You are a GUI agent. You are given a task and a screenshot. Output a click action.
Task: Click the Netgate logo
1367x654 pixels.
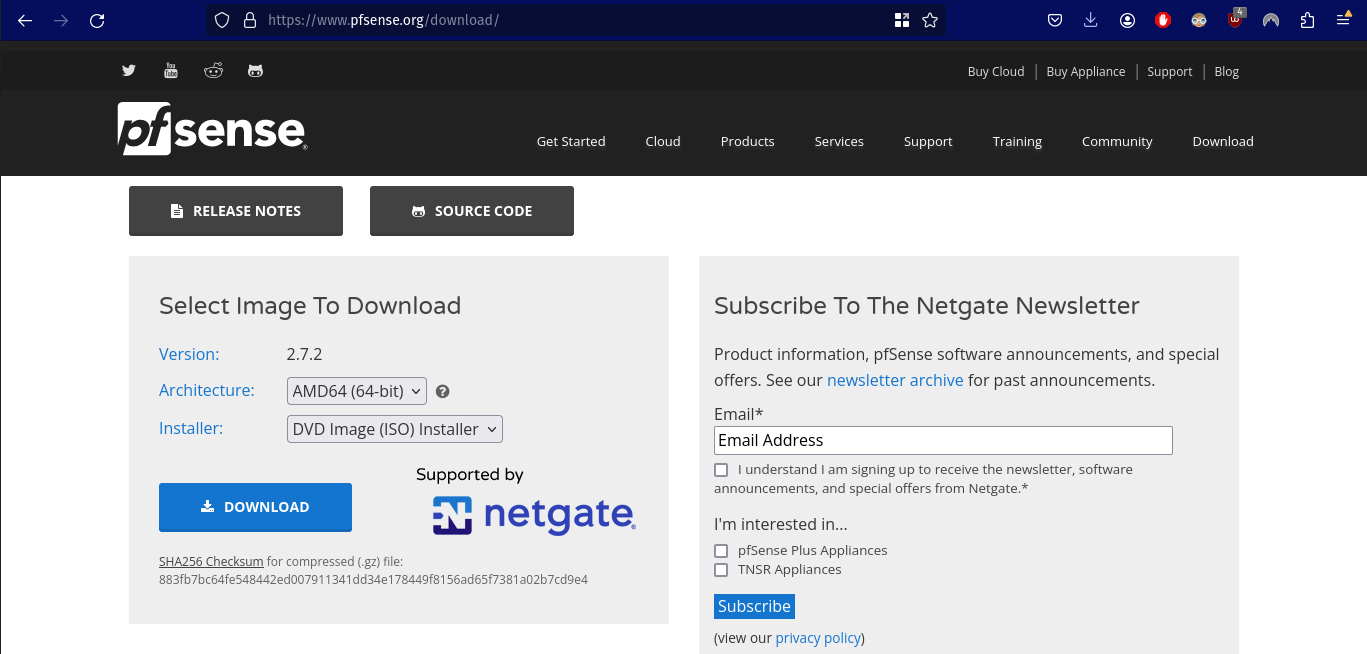click(534, 515)
